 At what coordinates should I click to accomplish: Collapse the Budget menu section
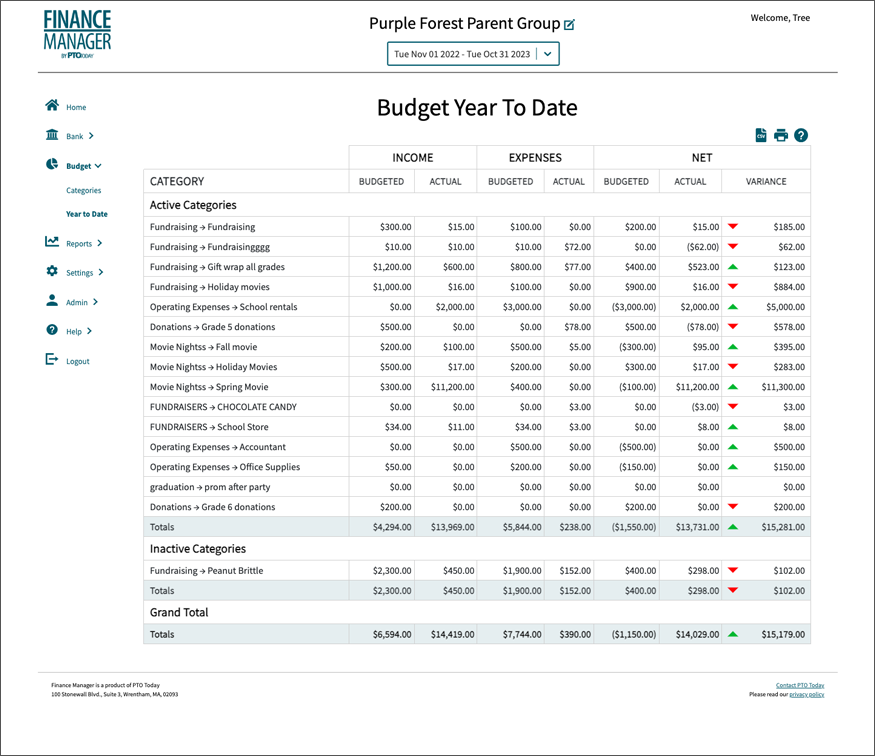click(98, 166)
